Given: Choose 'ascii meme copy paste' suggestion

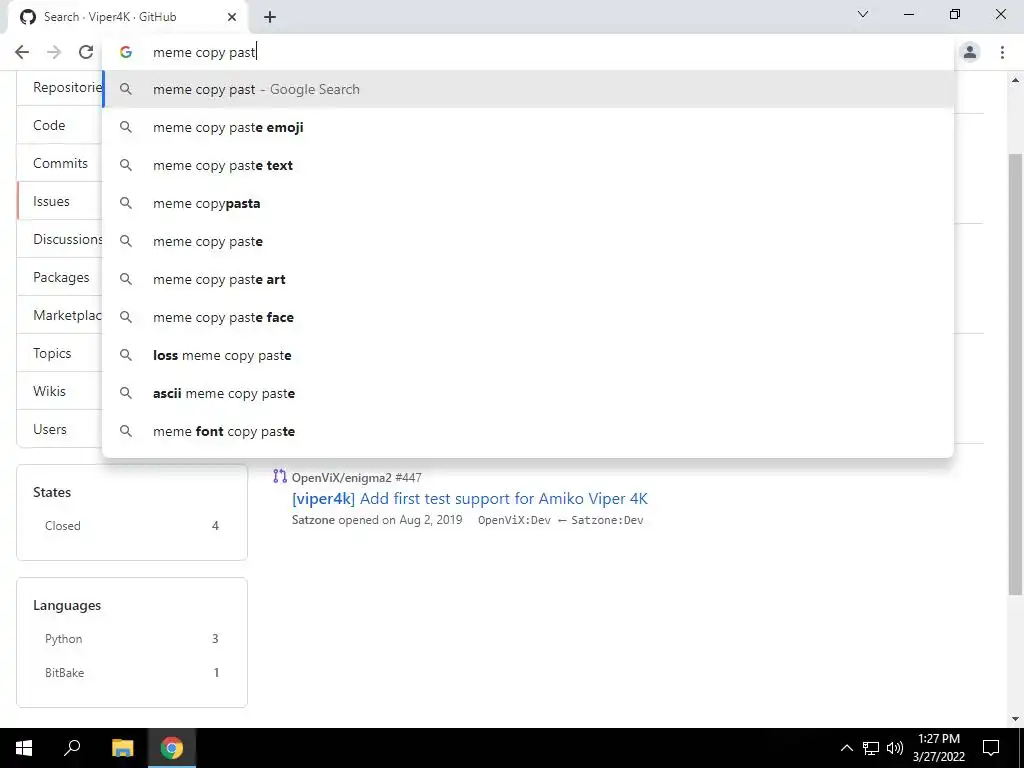Looking at the screenshot, I should coord(528,393).
